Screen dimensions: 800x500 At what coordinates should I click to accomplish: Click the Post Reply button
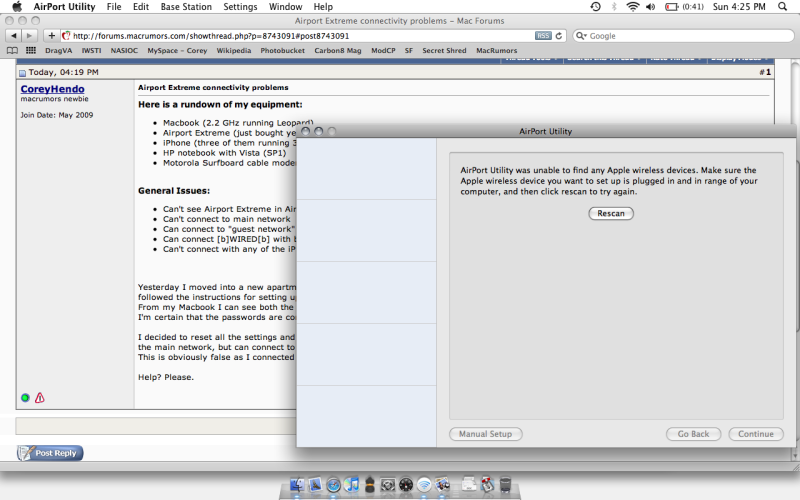click(50, 453)
